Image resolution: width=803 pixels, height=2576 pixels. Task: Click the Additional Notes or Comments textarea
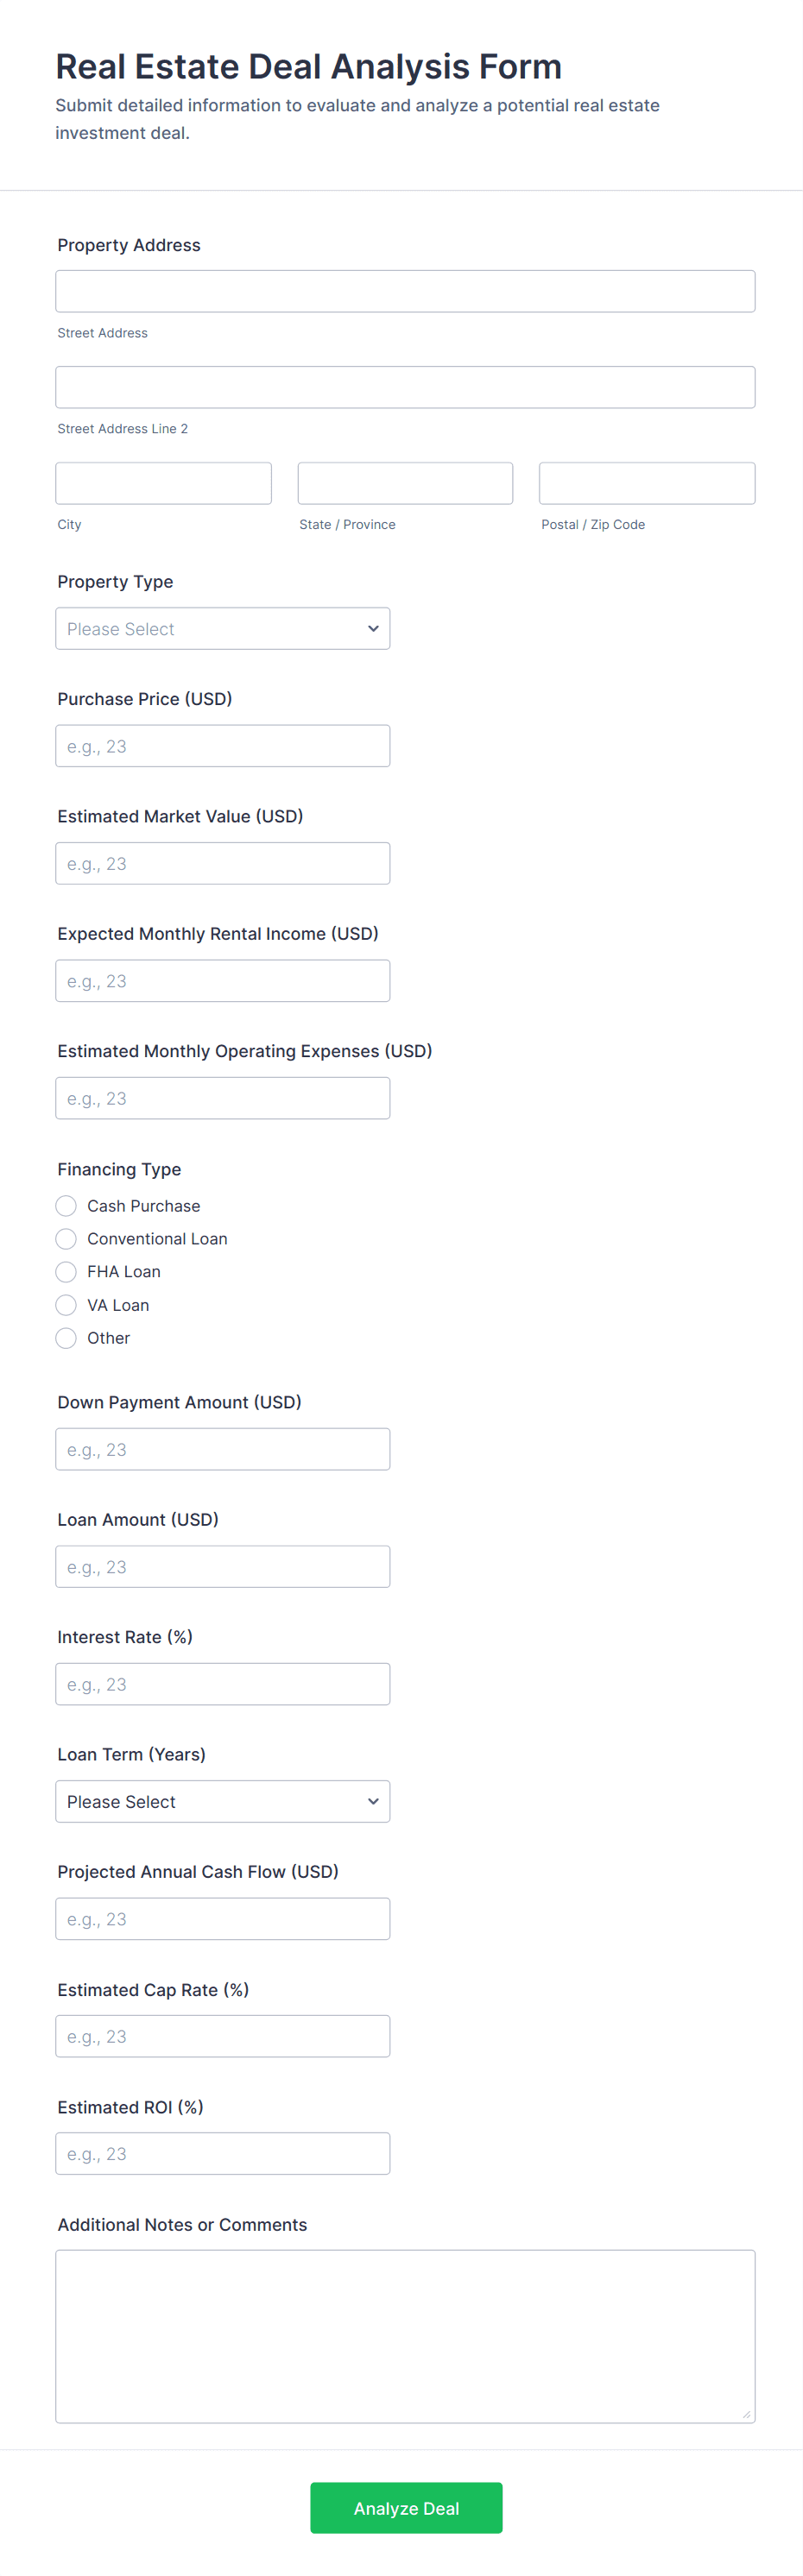pos(405,2336)
